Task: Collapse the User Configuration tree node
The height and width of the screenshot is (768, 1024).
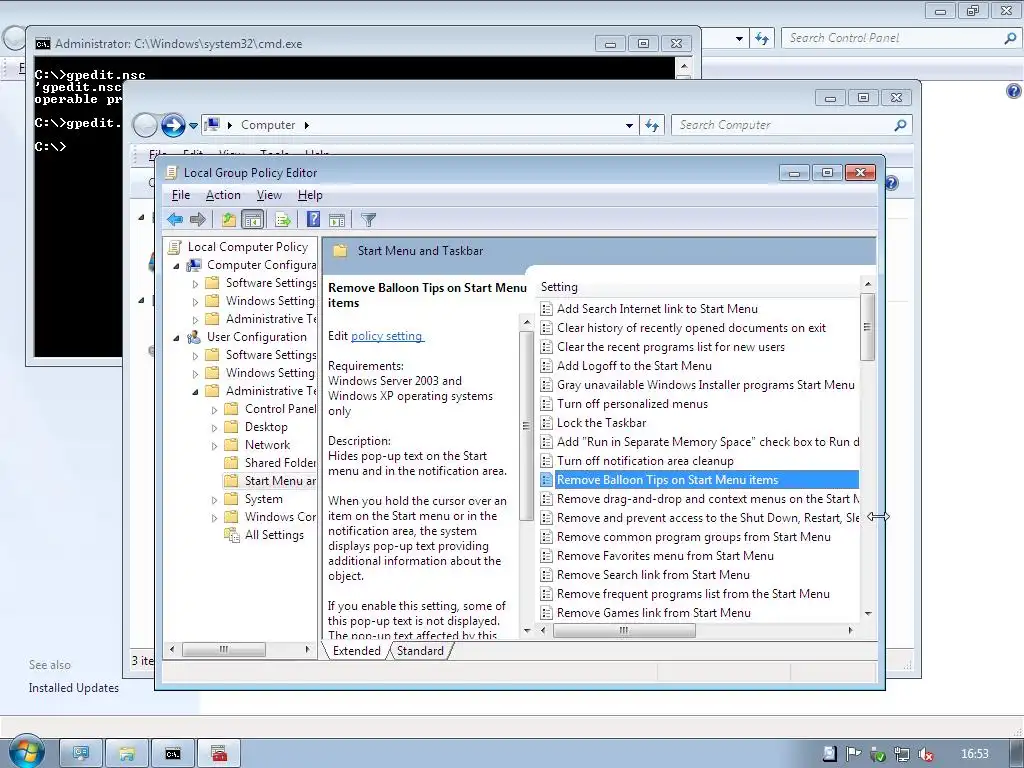Action: pyautogui.click(x=176, y=338)
